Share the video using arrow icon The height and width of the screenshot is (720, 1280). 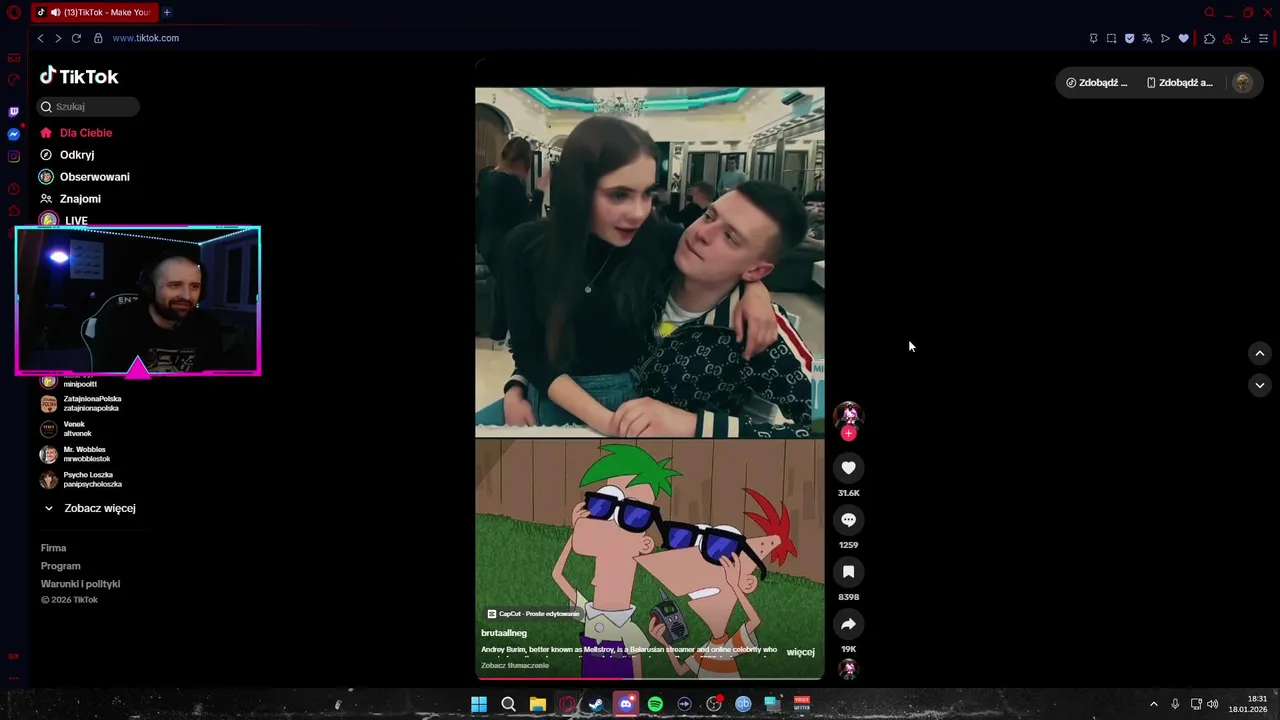click(x=848, y=624)
